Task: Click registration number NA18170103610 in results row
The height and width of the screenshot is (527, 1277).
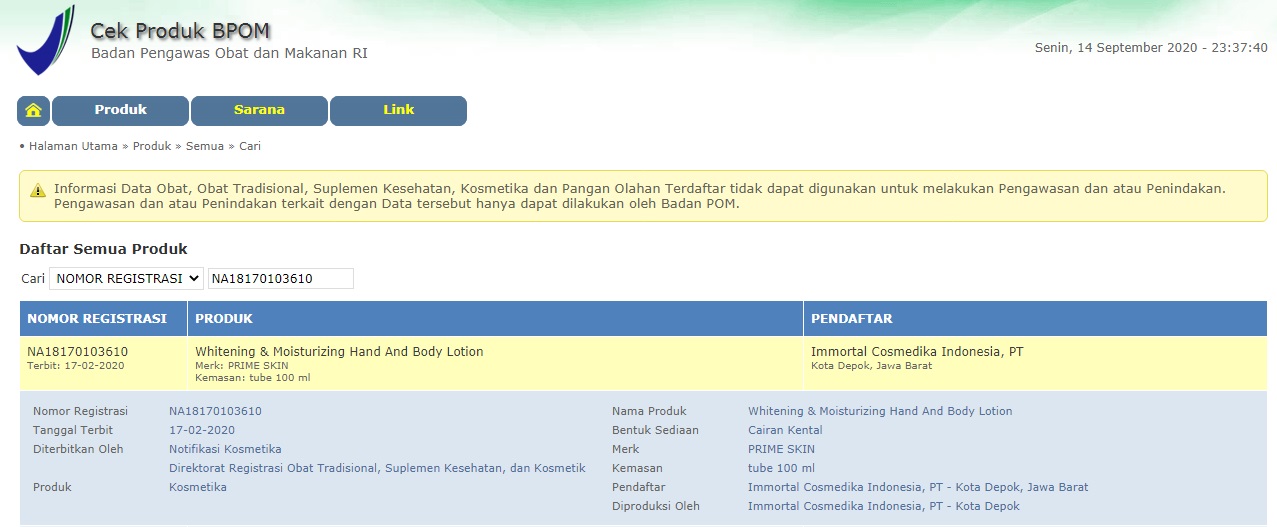Action: [x=77, y=352]
